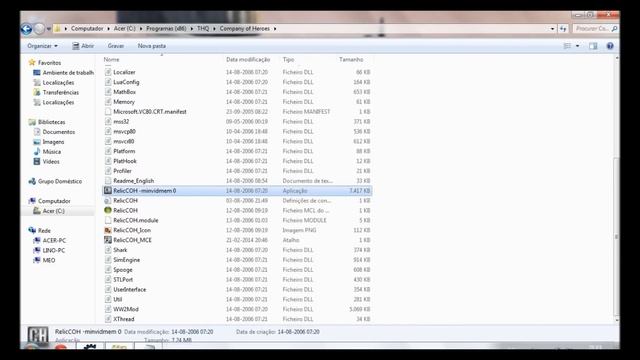Image resolution: width=640 pixels, height=360 pixels.
Task: Open the Organizar dropdown menu
Action: pos(42,46)
